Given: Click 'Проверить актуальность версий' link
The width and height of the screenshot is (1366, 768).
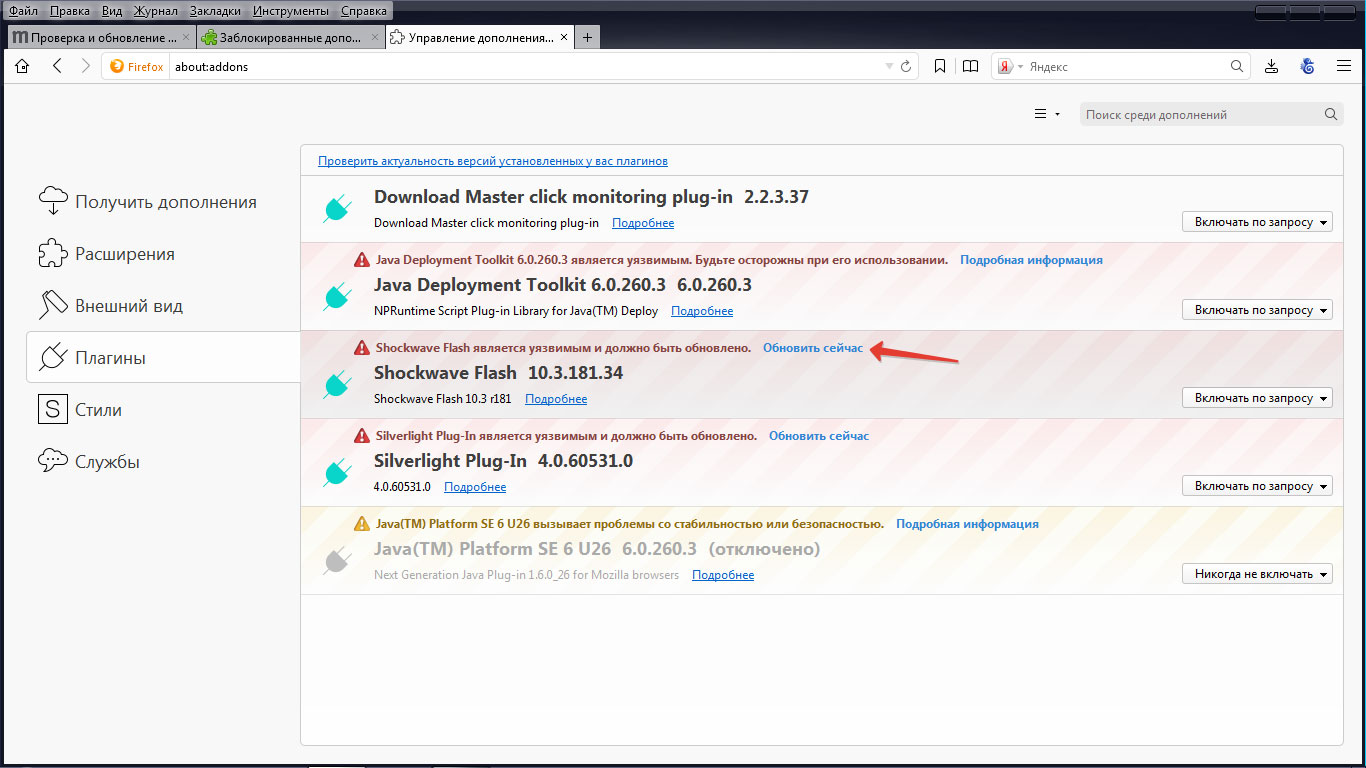Looking at the screenshot, I should coord(493,161).
